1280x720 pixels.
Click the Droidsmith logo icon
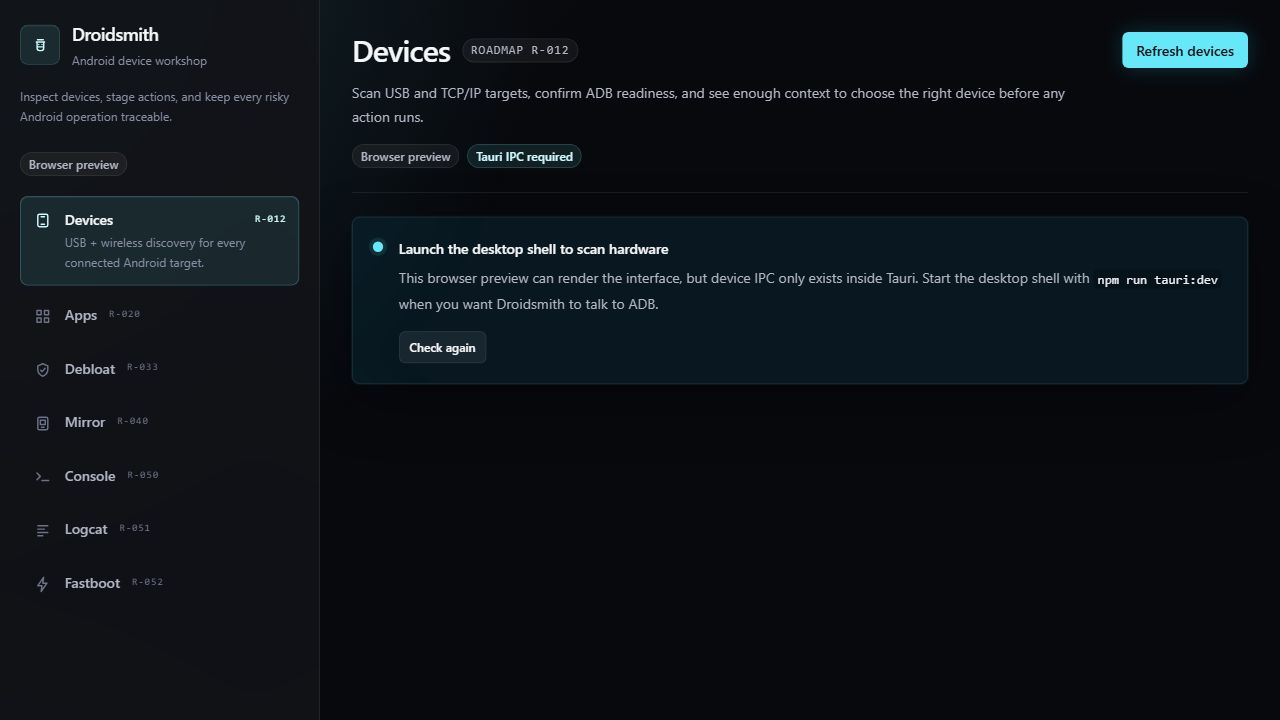coord(40,45)
